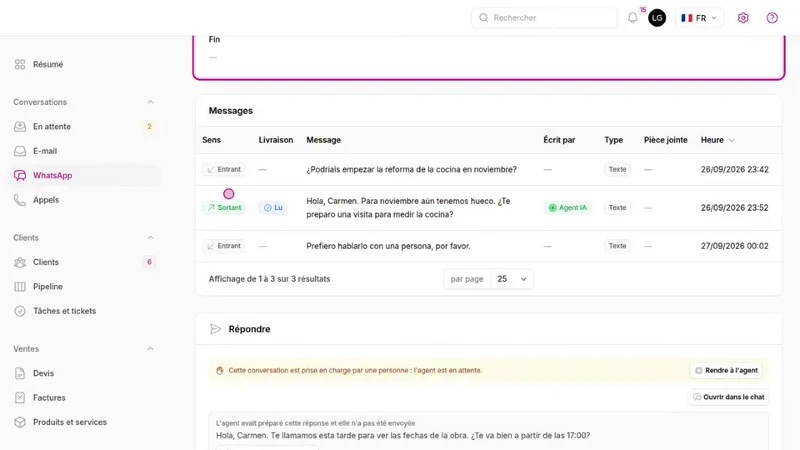Click the En attente inbox icon
Viewport: 800px width, 450px height.
[x=20, y=127]
